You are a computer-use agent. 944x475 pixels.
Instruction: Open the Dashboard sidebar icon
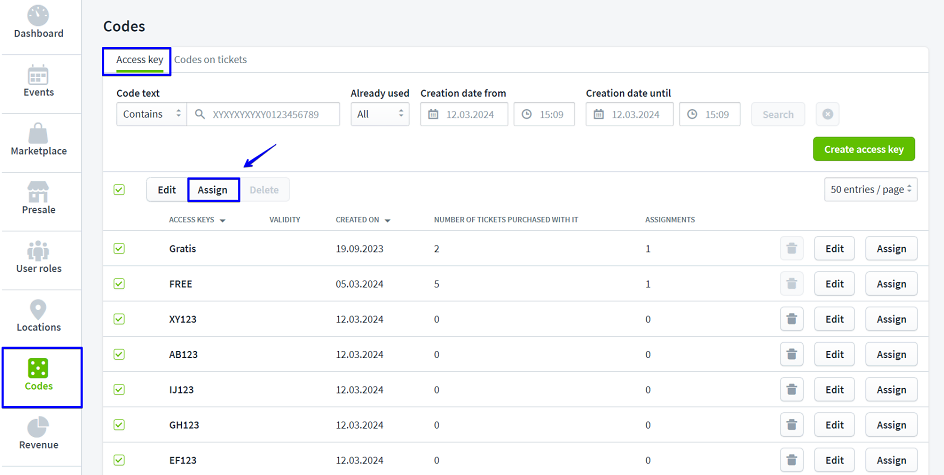coord(38,16)
